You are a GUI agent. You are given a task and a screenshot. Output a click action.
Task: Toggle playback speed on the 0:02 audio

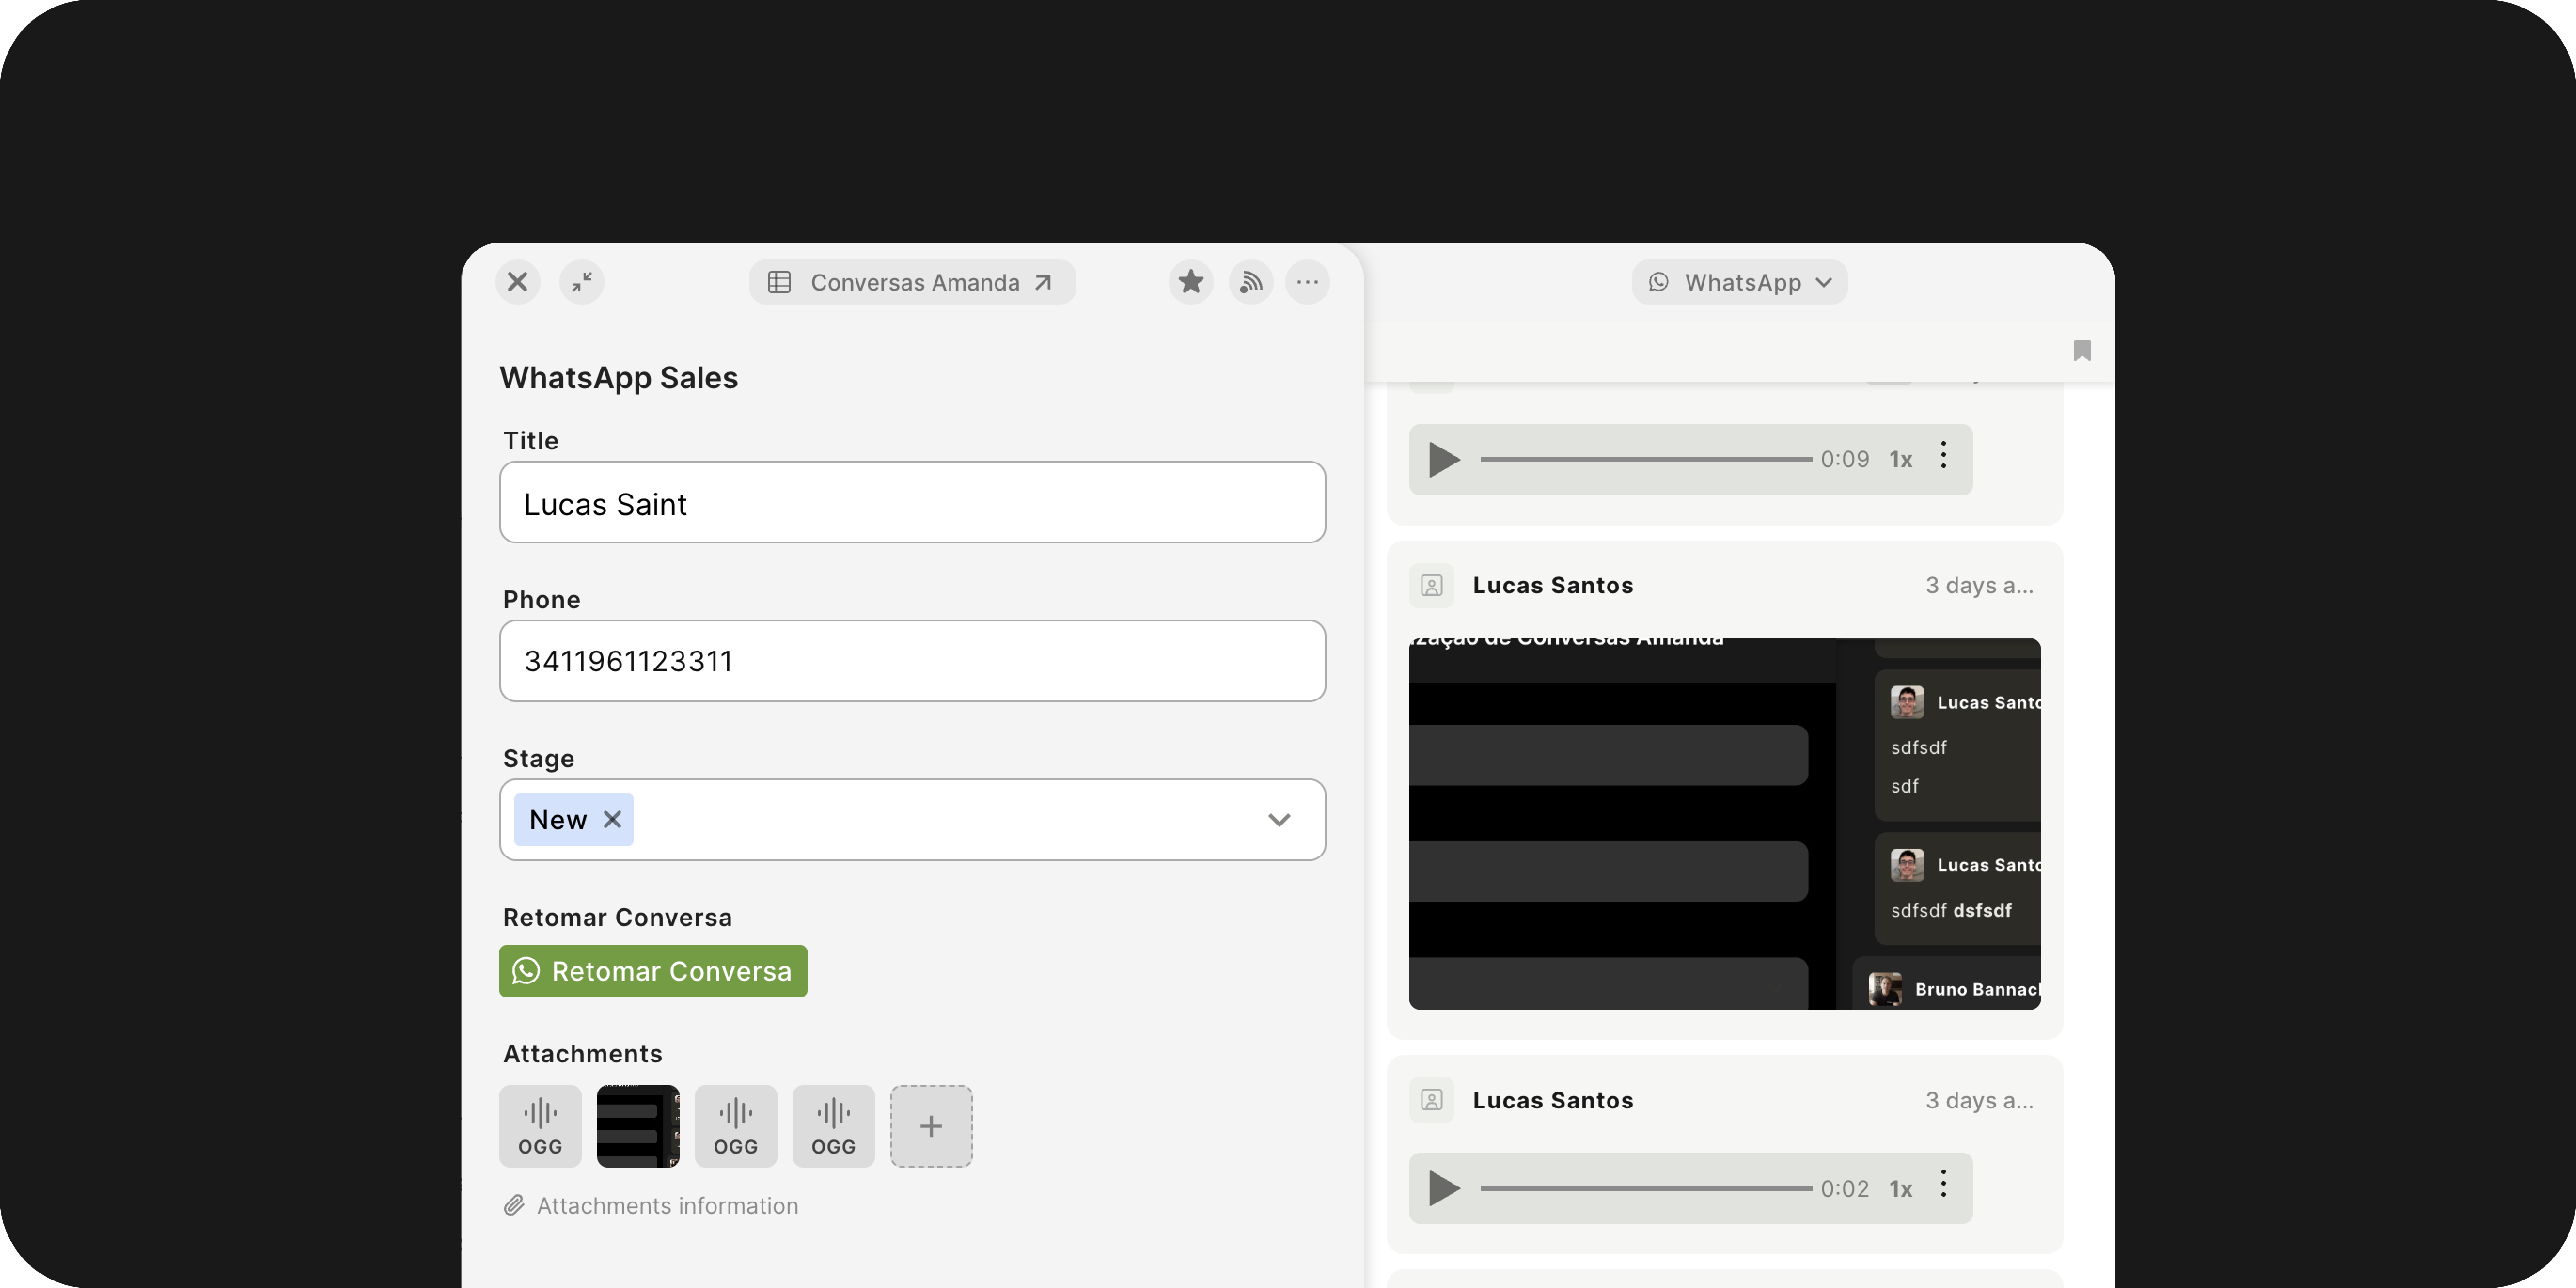click(1901, 1188)
